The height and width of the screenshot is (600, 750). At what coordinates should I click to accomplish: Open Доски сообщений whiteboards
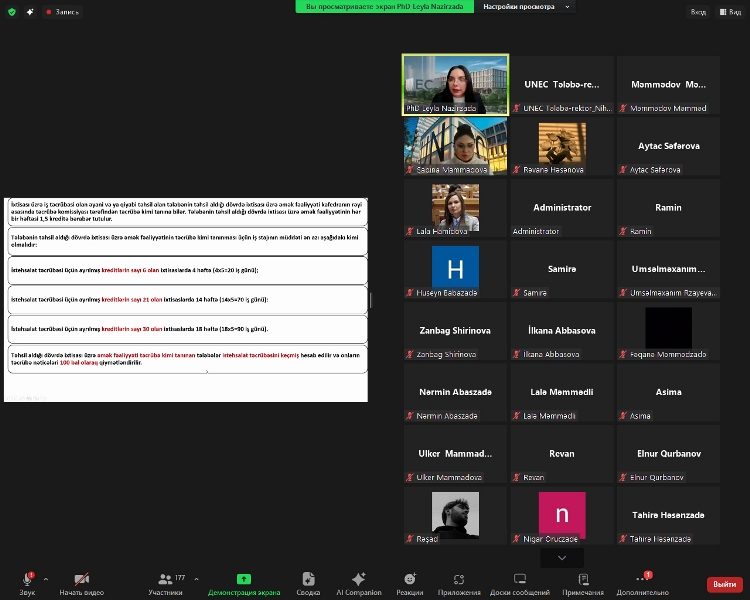519,581
